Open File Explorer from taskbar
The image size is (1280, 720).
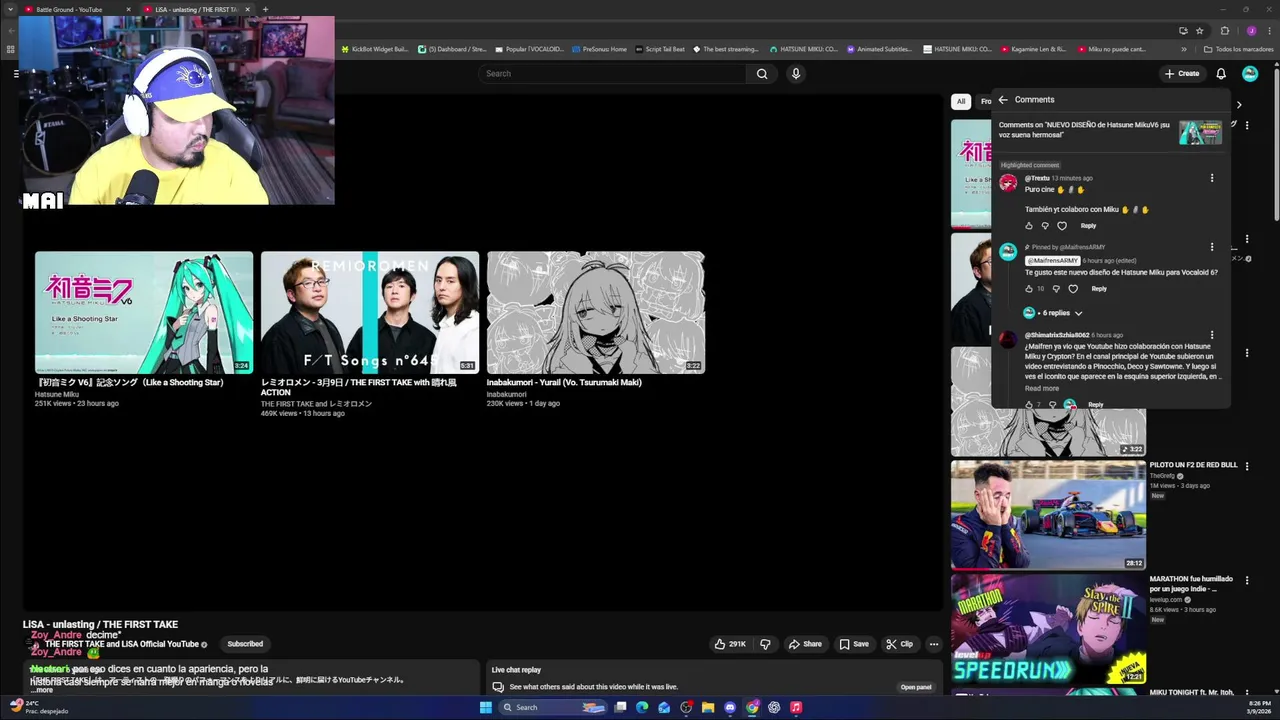tap(708, 707)
